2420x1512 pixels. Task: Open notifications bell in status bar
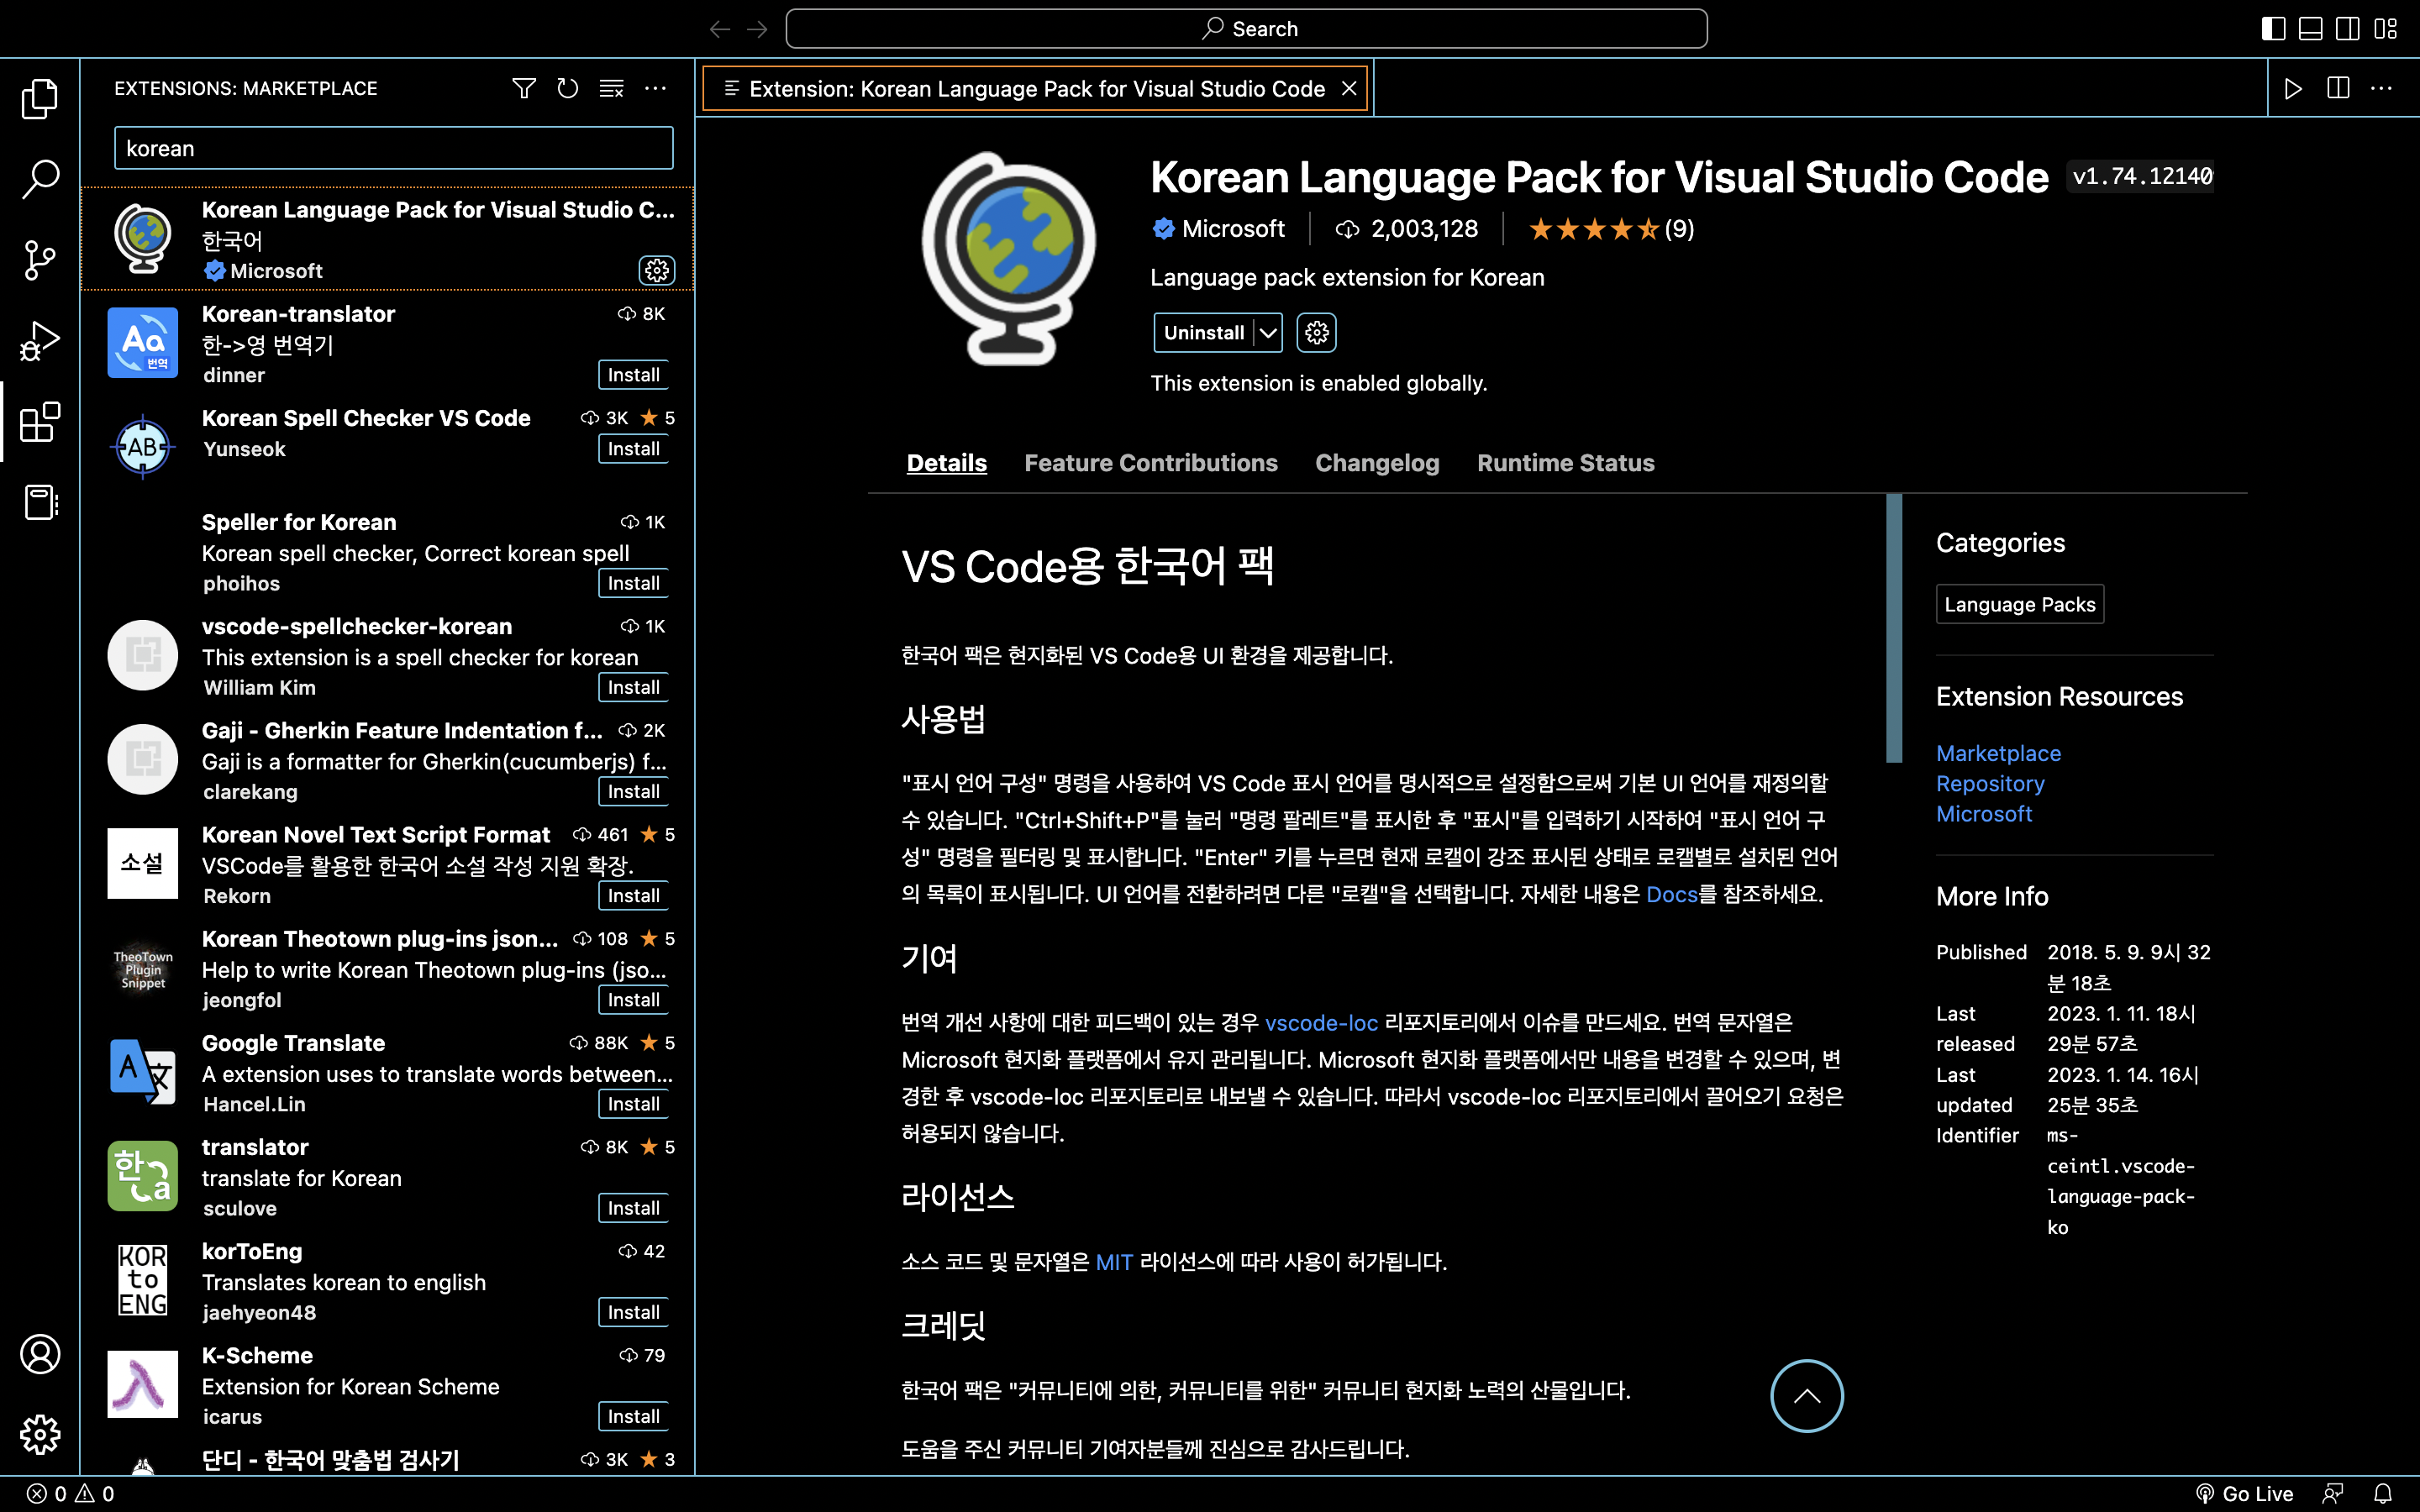pos(2383,1493)
